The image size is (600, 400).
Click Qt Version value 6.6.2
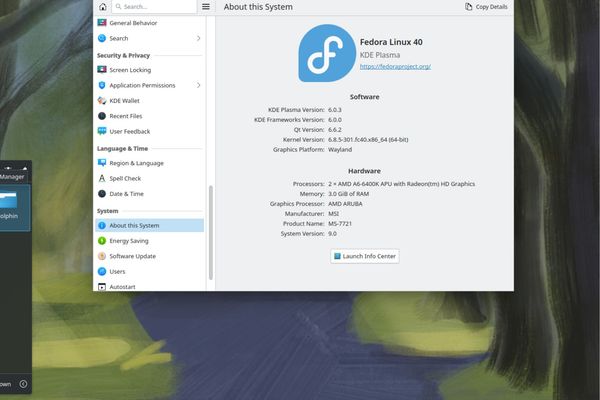(x=335, y=130)
